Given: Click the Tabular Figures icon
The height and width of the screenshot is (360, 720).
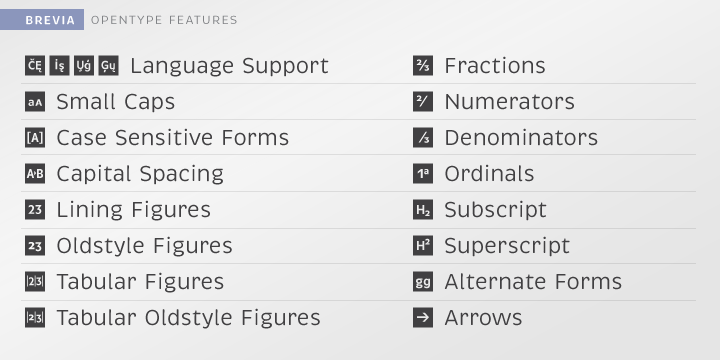Looking at the screenshot, I should pos(35,281).
